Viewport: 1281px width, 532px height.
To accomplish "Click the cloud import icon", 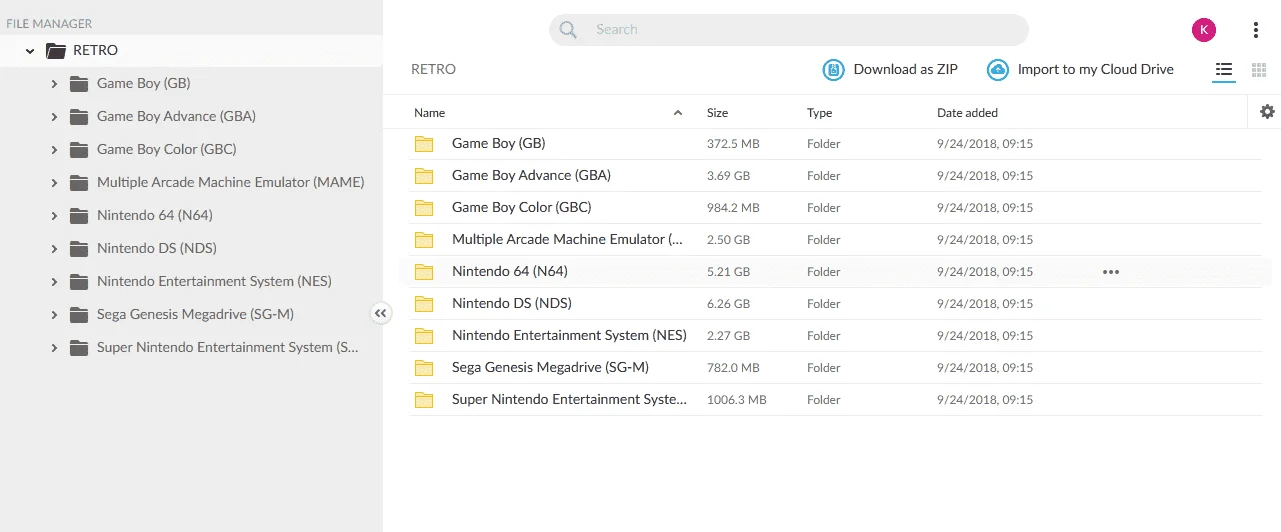I will 997,70.
